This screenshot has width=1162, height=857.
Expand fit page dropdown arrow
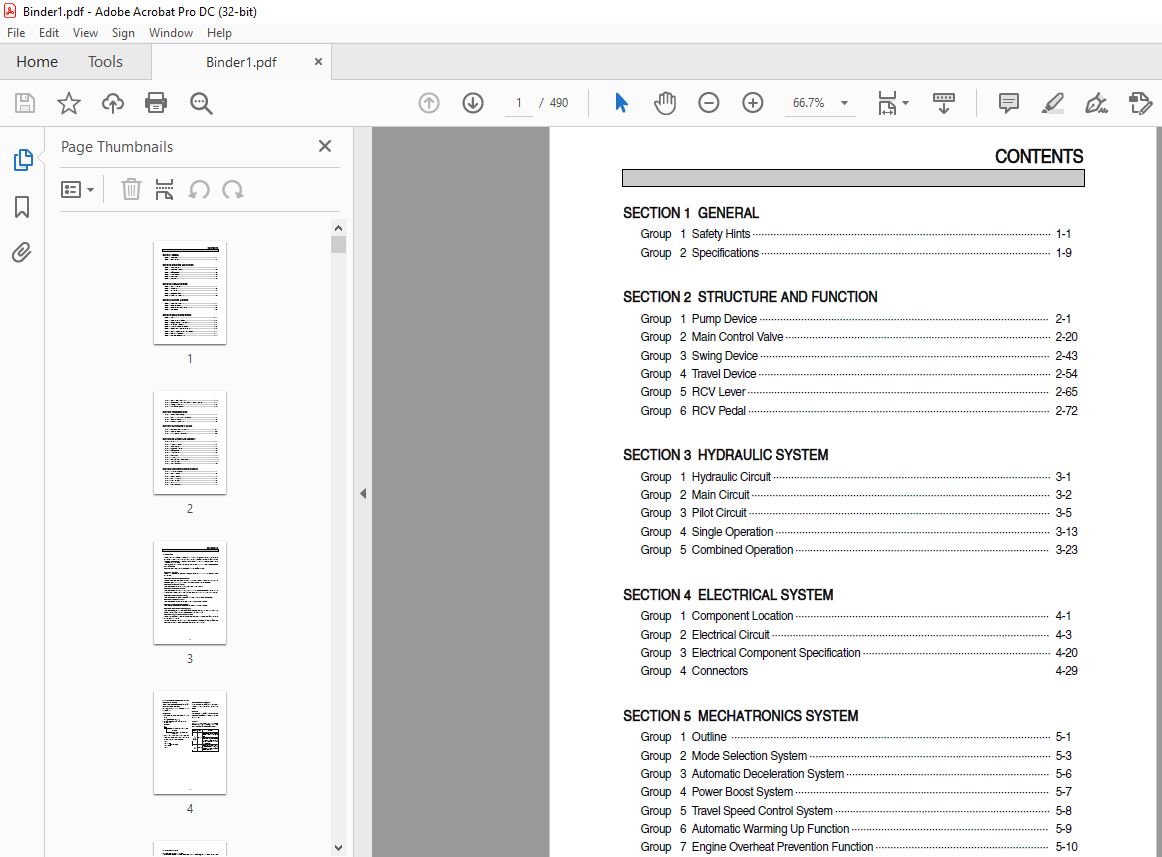coord(906,103)
